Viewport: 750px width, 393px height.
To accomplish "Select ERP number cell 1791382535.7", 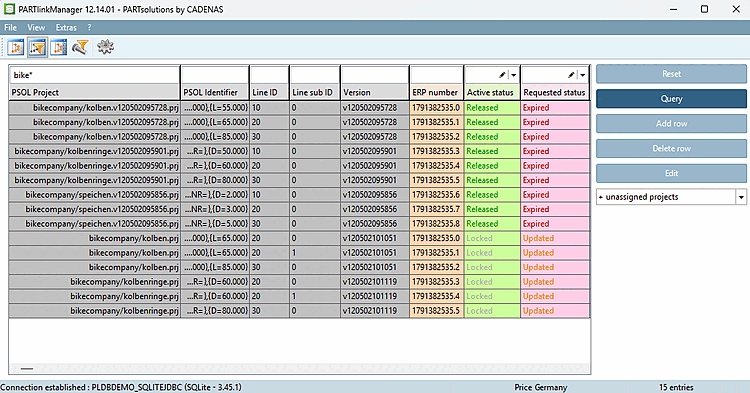I will click(436, 209).
